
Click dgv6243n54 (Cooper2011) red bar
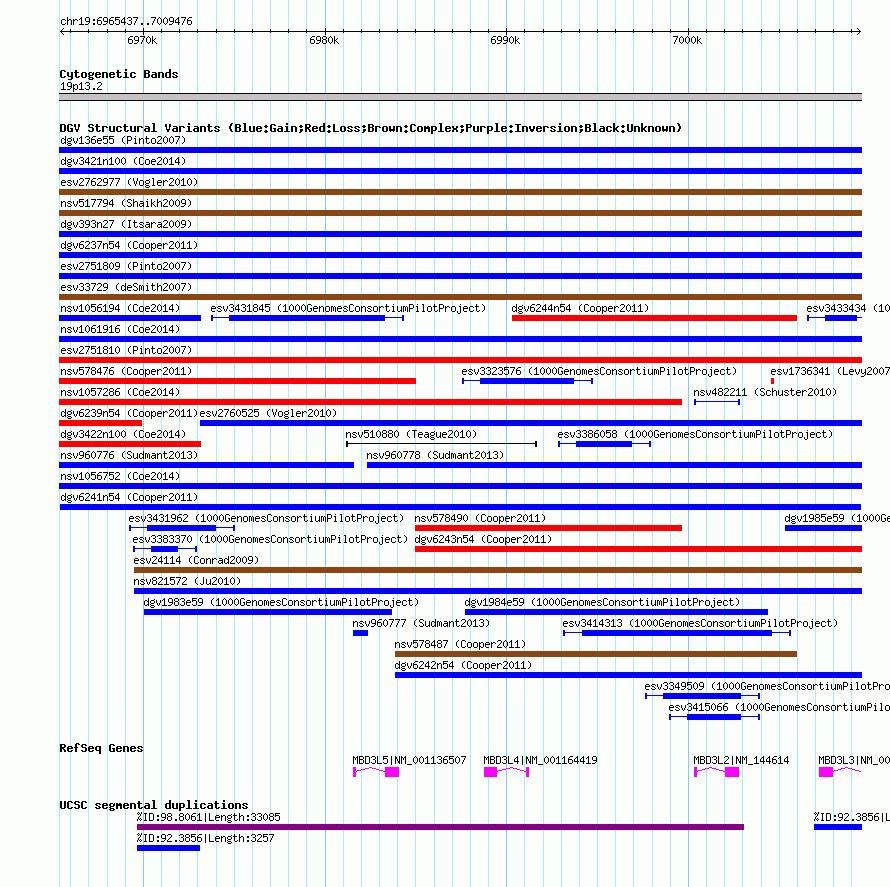pos(638,549)
